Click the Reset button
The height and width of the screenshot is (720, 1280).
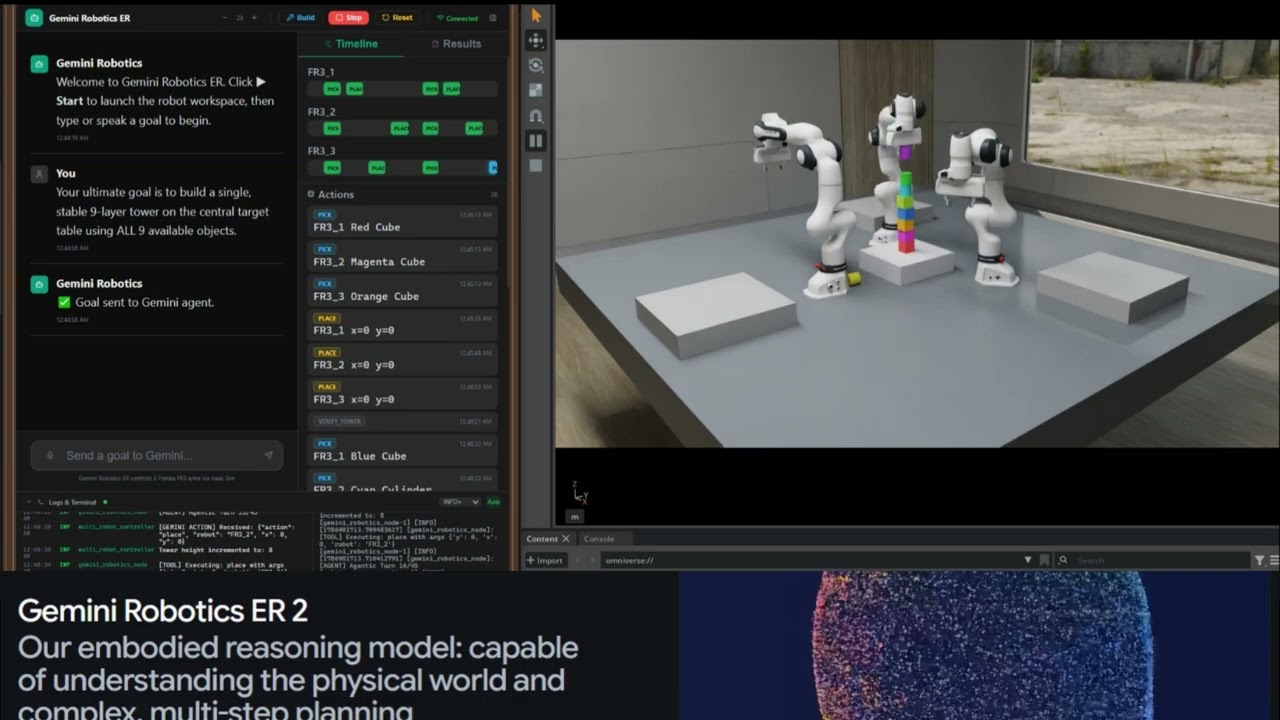click(x=397, y=18)
